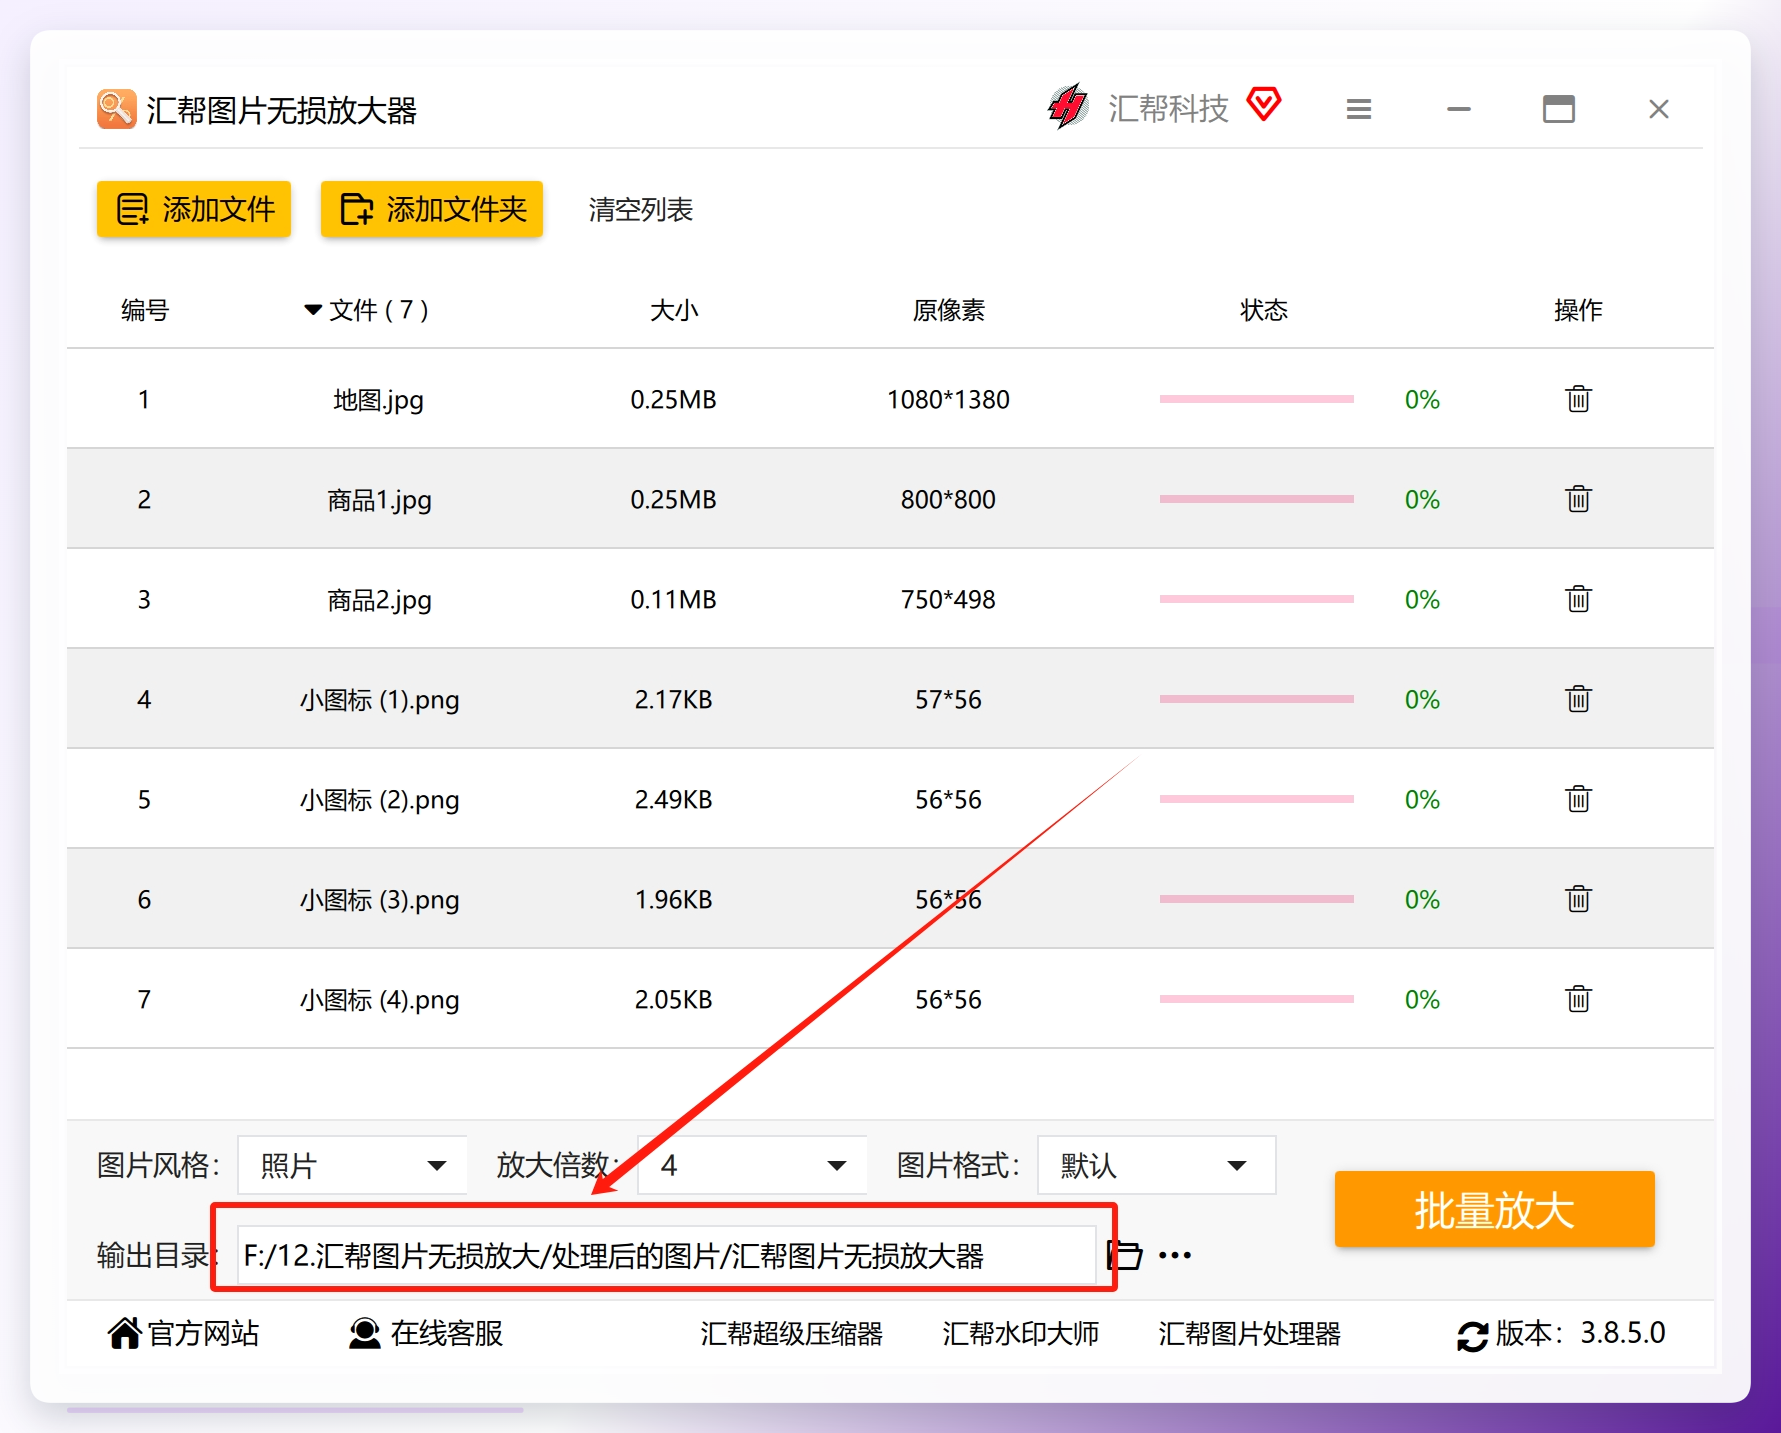Image resolution: width=1781 pixels, height=1433 pixels.
Task: Click the 0% status of 小图标 (1).png
Action: pyautogui.click(x=1422, y=699)
